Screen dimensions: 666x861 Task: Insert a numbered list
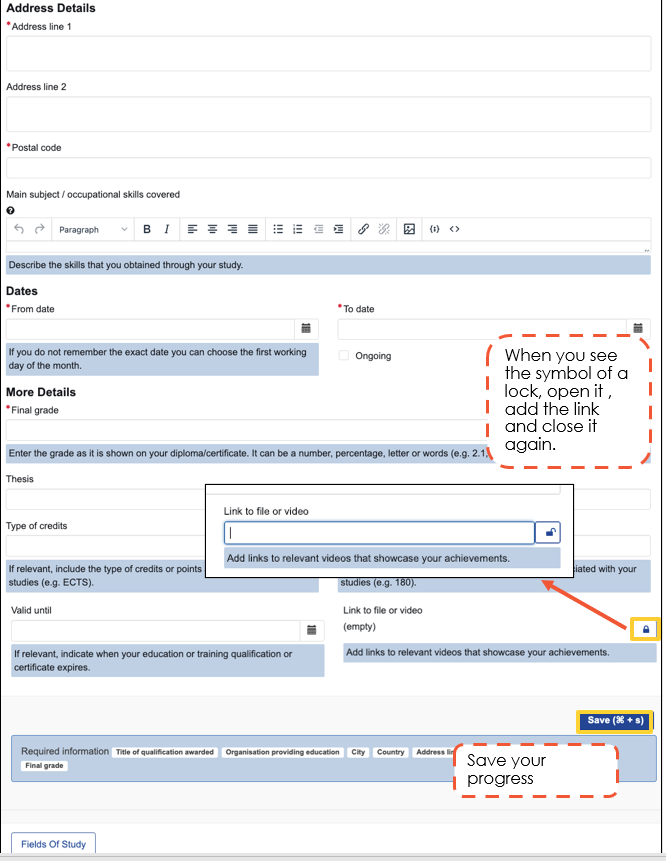pos(298,229)
